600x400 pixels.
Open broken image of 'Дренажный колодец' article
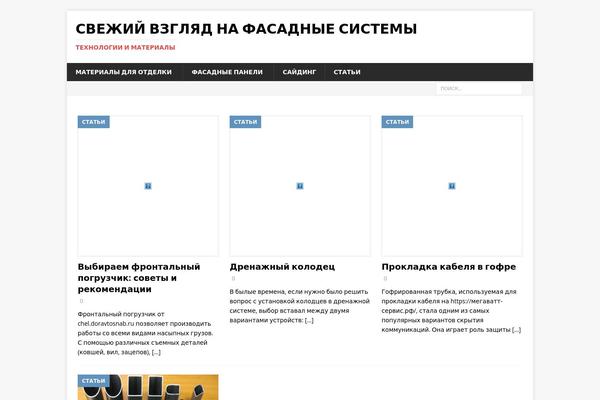300,186
